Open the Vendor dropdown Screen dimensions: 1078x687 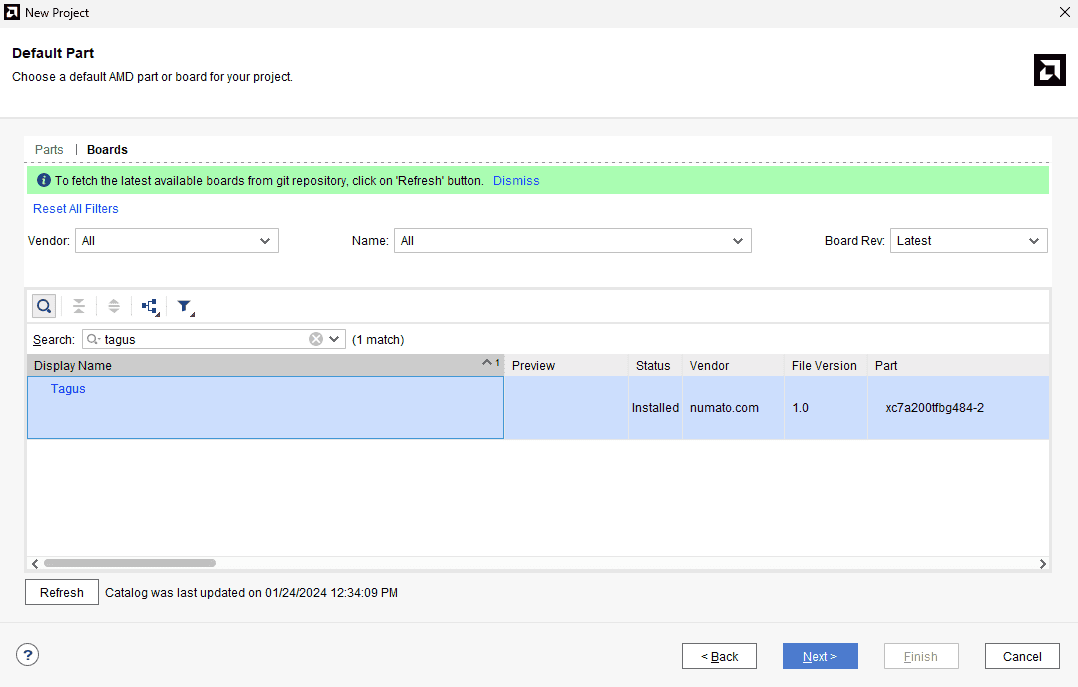tap(177, 241)
